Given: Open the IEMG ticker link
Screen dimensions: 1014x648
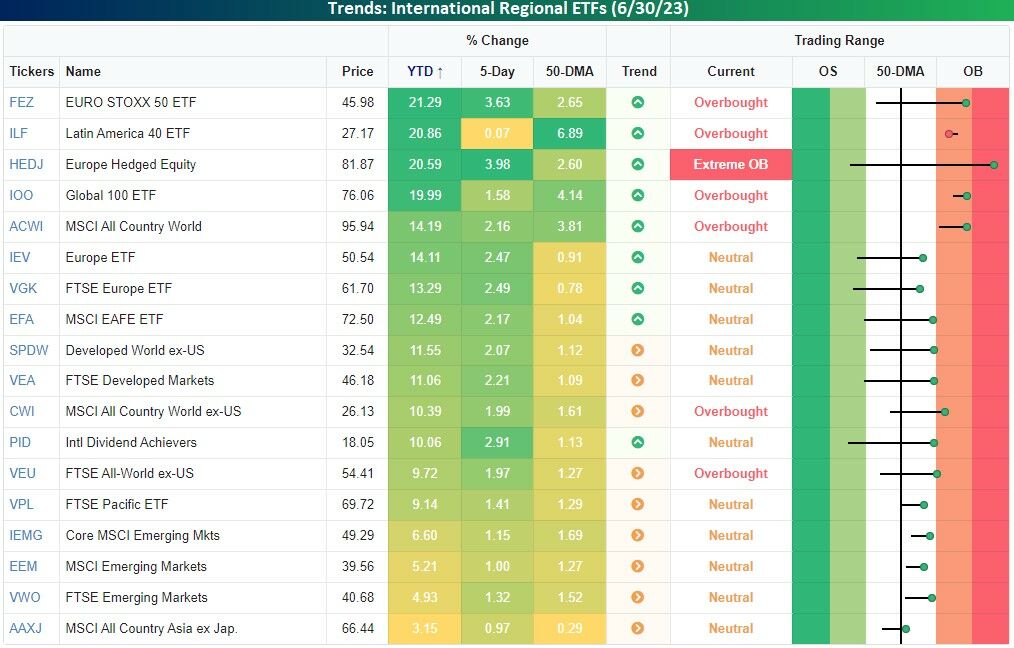Looking at the screenshot, I should tap(25, 535).
